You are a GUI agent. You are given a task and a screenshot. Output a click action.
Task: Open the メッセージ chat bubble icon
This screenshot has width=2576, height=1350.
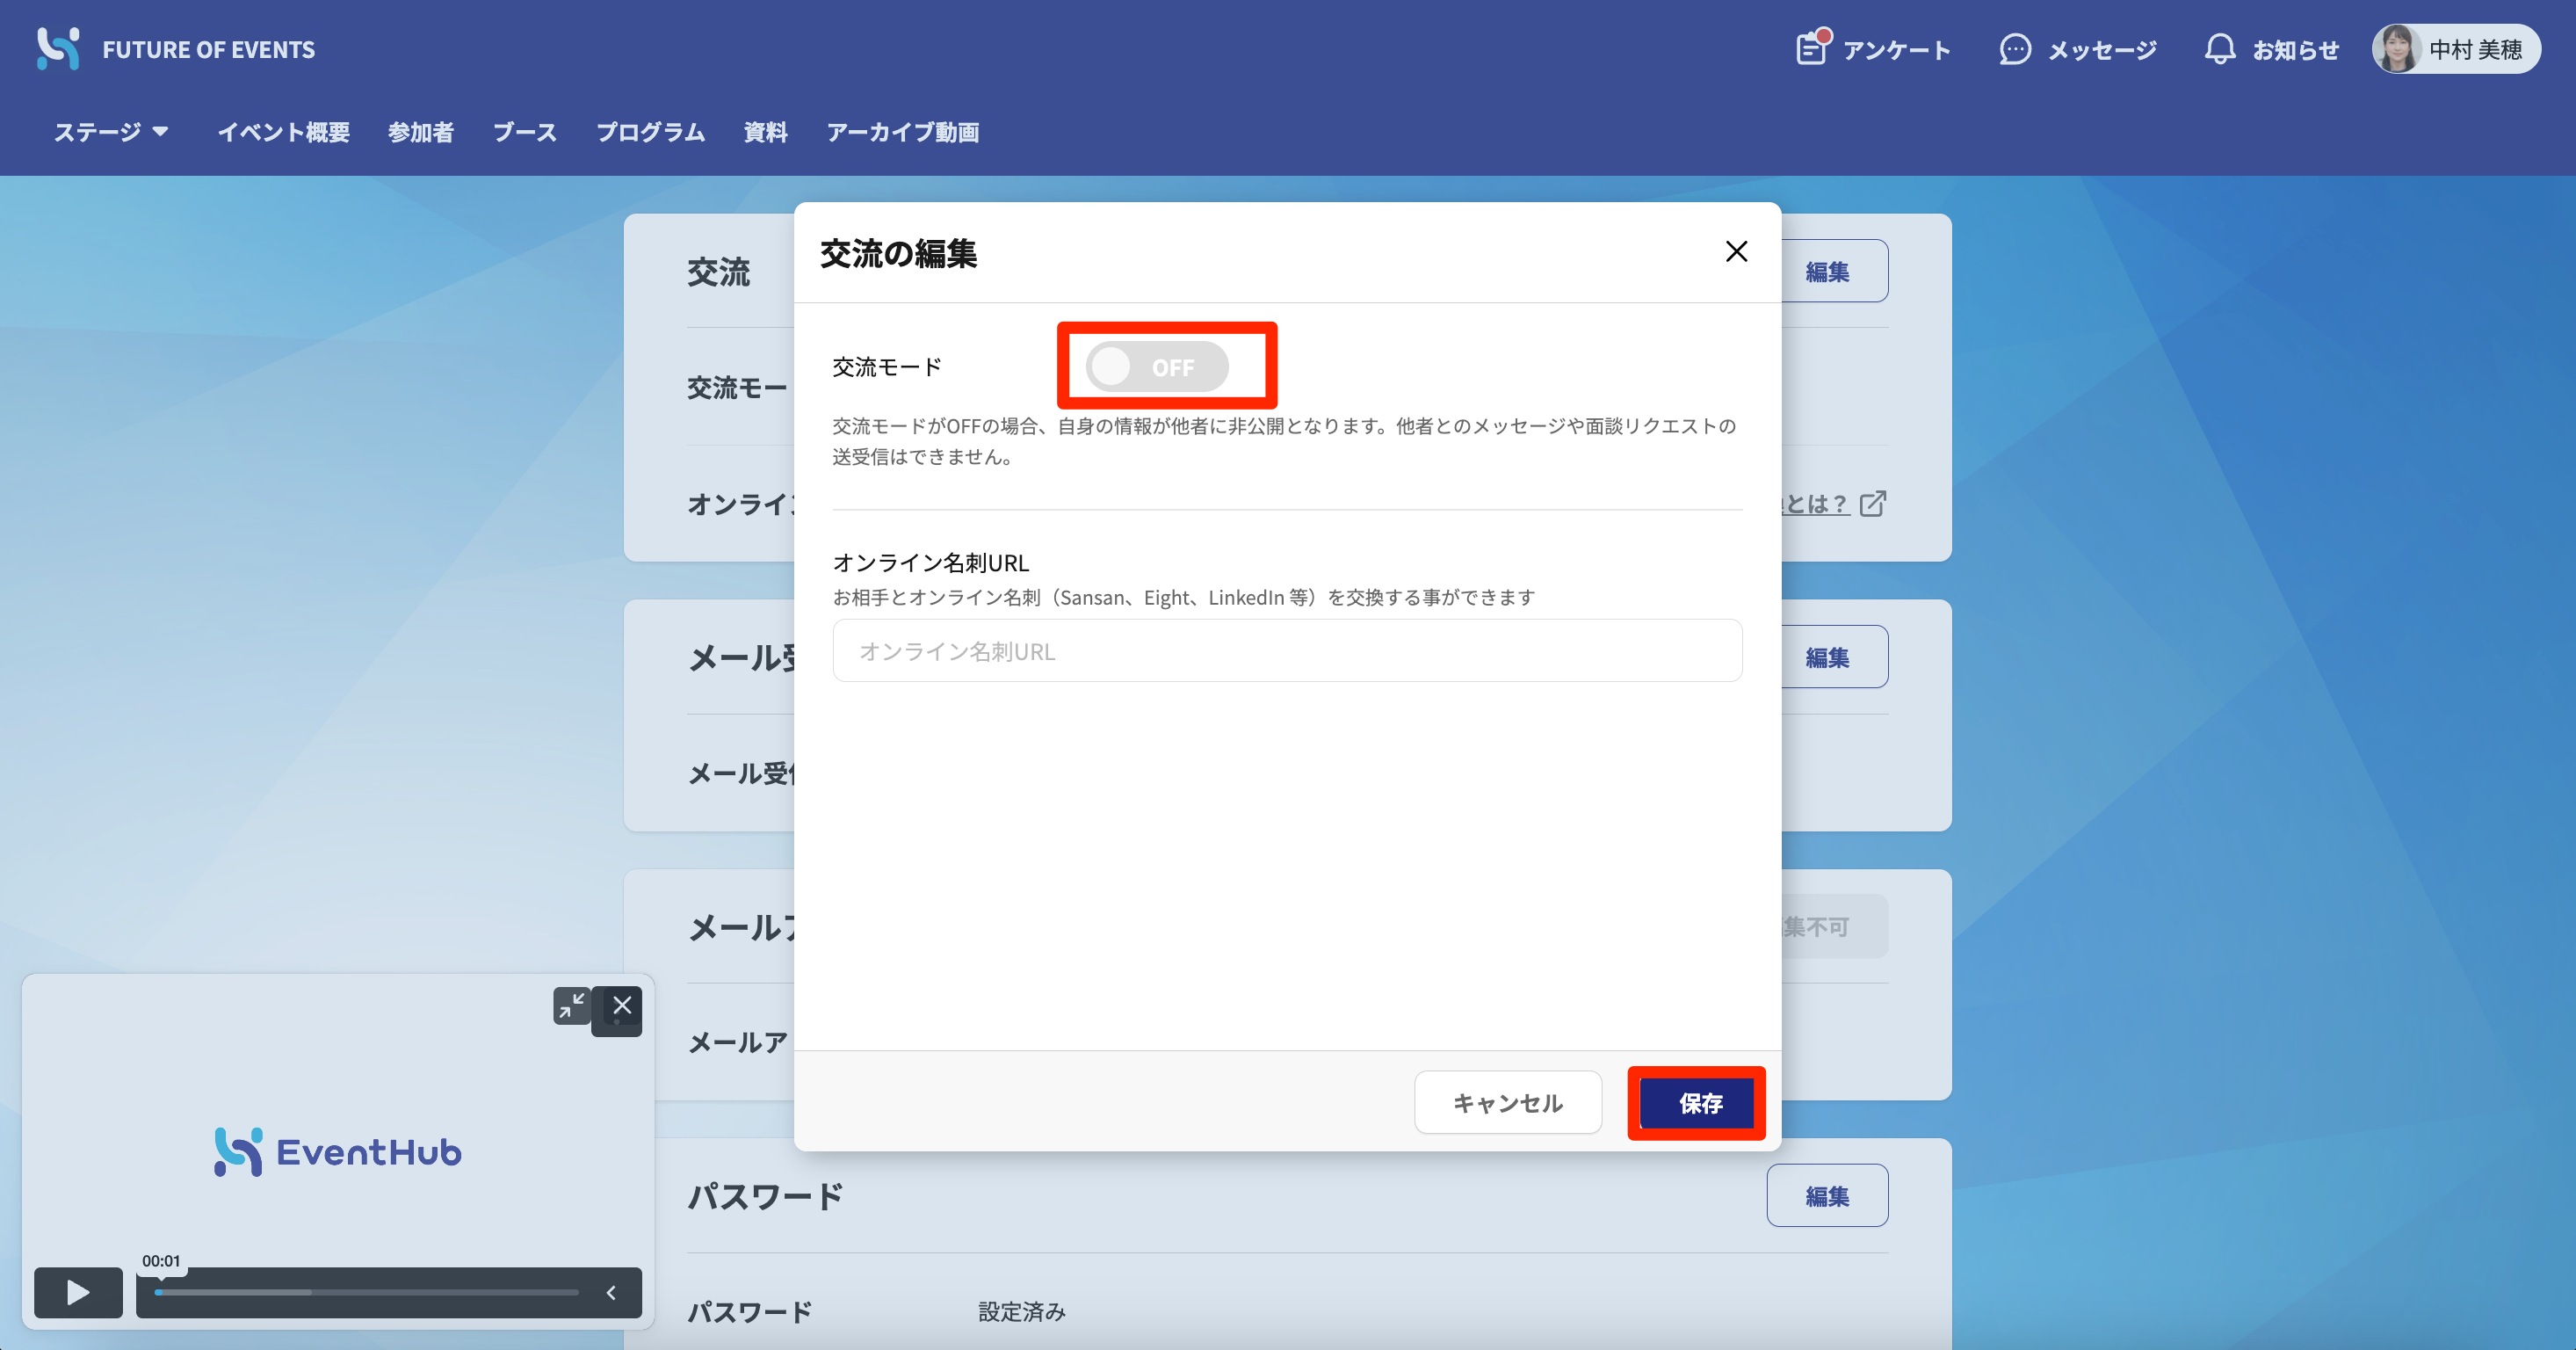pyautogui.click(x=2015, y=49)
